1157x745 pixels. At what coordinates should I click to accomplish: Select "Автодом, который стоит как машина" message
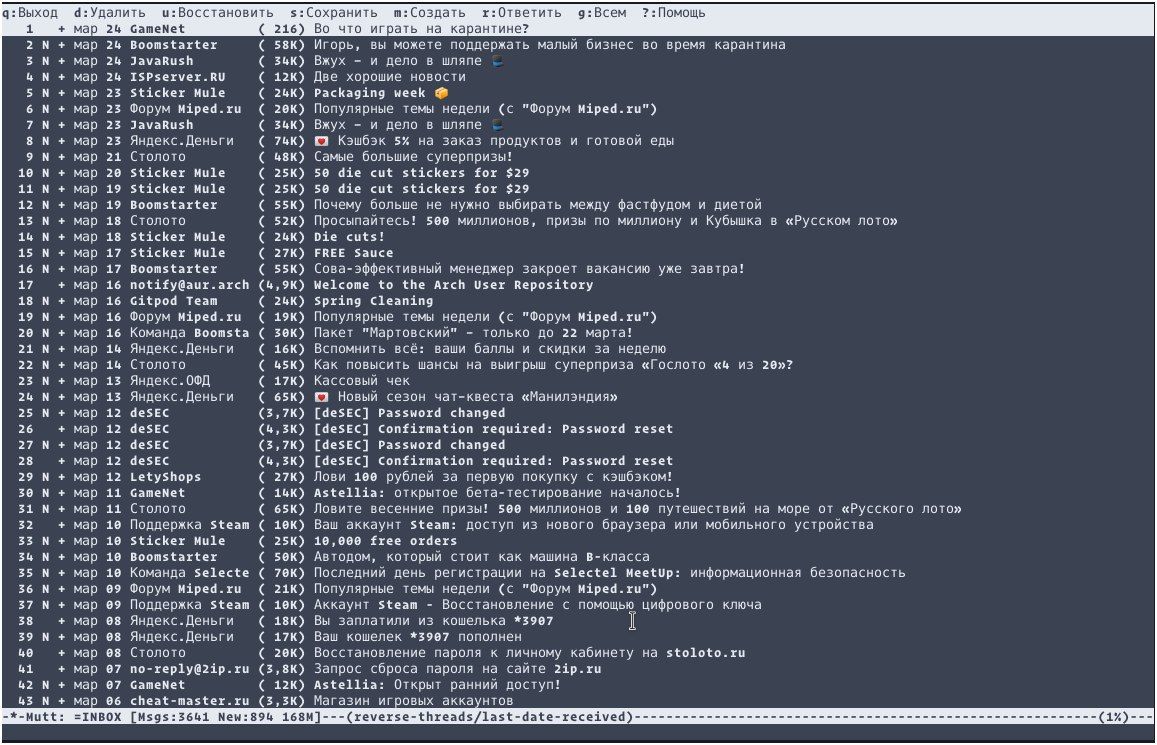coord(578,557)
